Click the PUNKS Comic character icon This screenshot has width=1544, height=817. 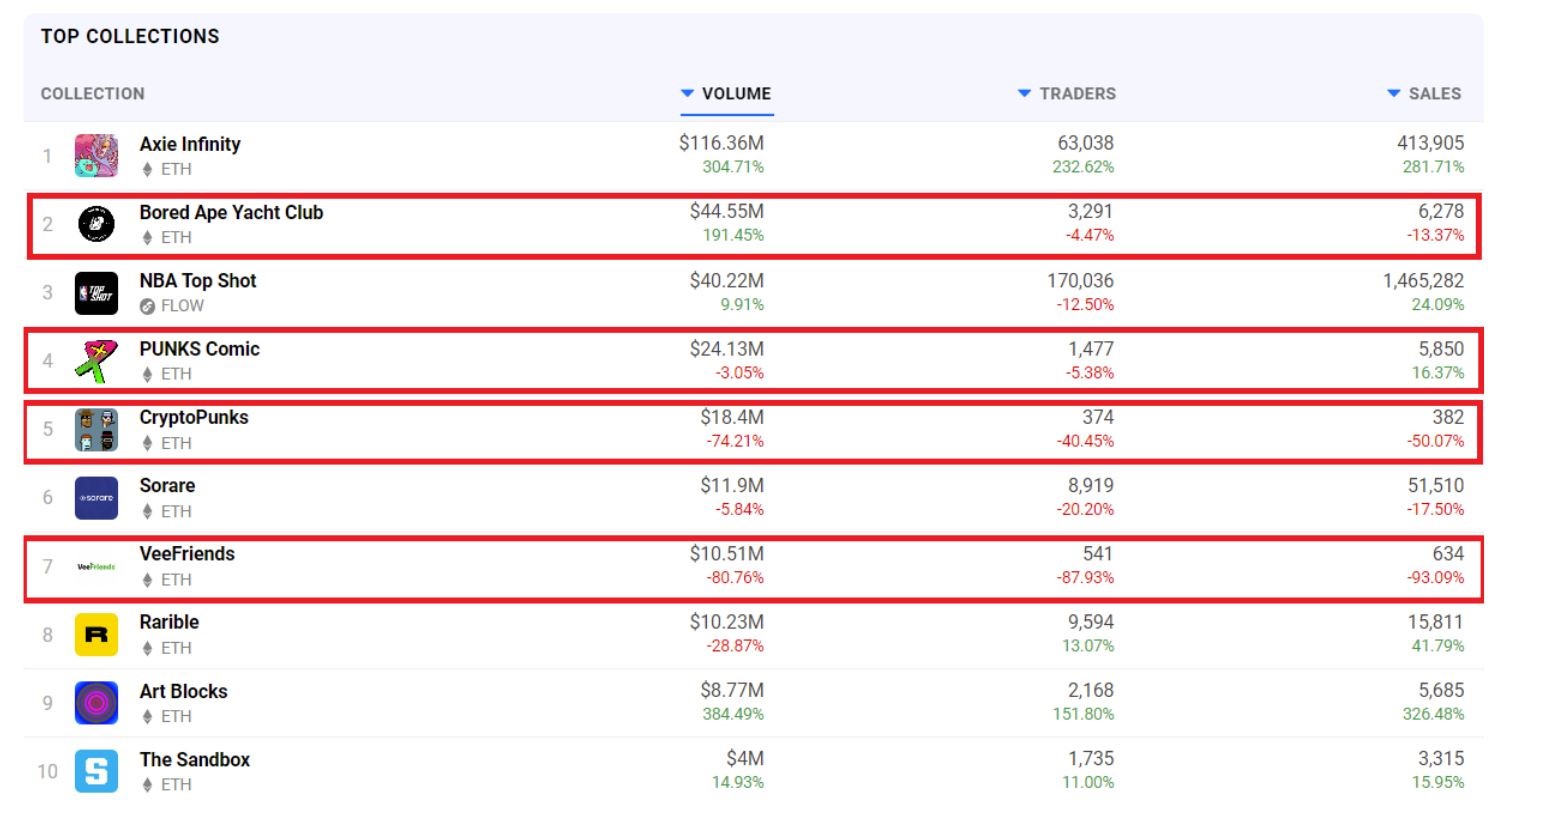[96, 361]
